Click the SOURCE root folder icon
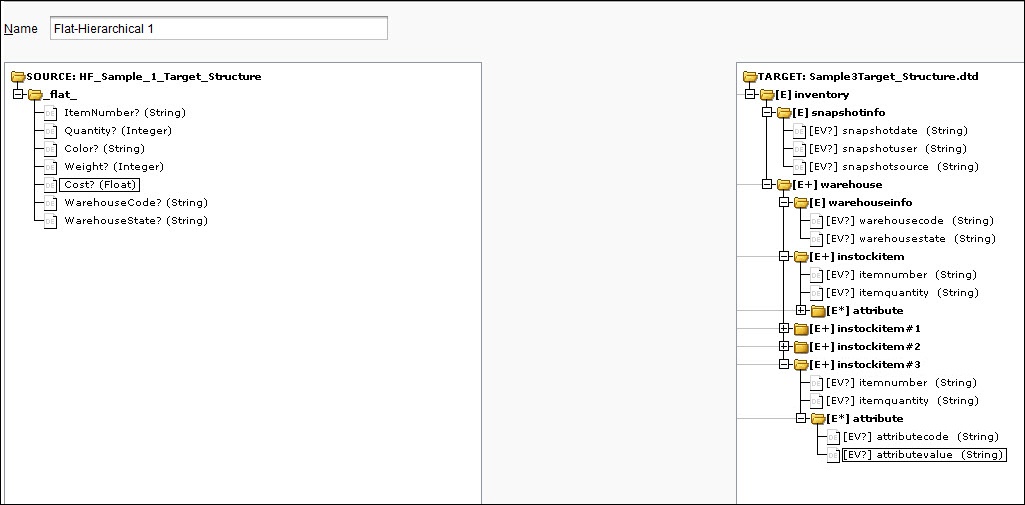 point(18,77)
